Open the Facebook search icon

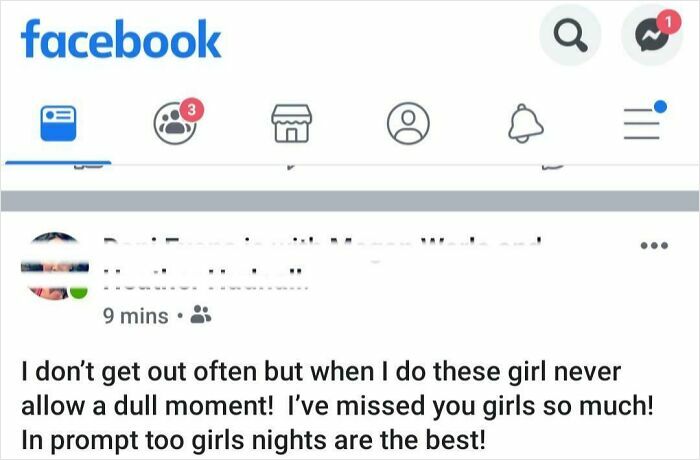(571, 37)
